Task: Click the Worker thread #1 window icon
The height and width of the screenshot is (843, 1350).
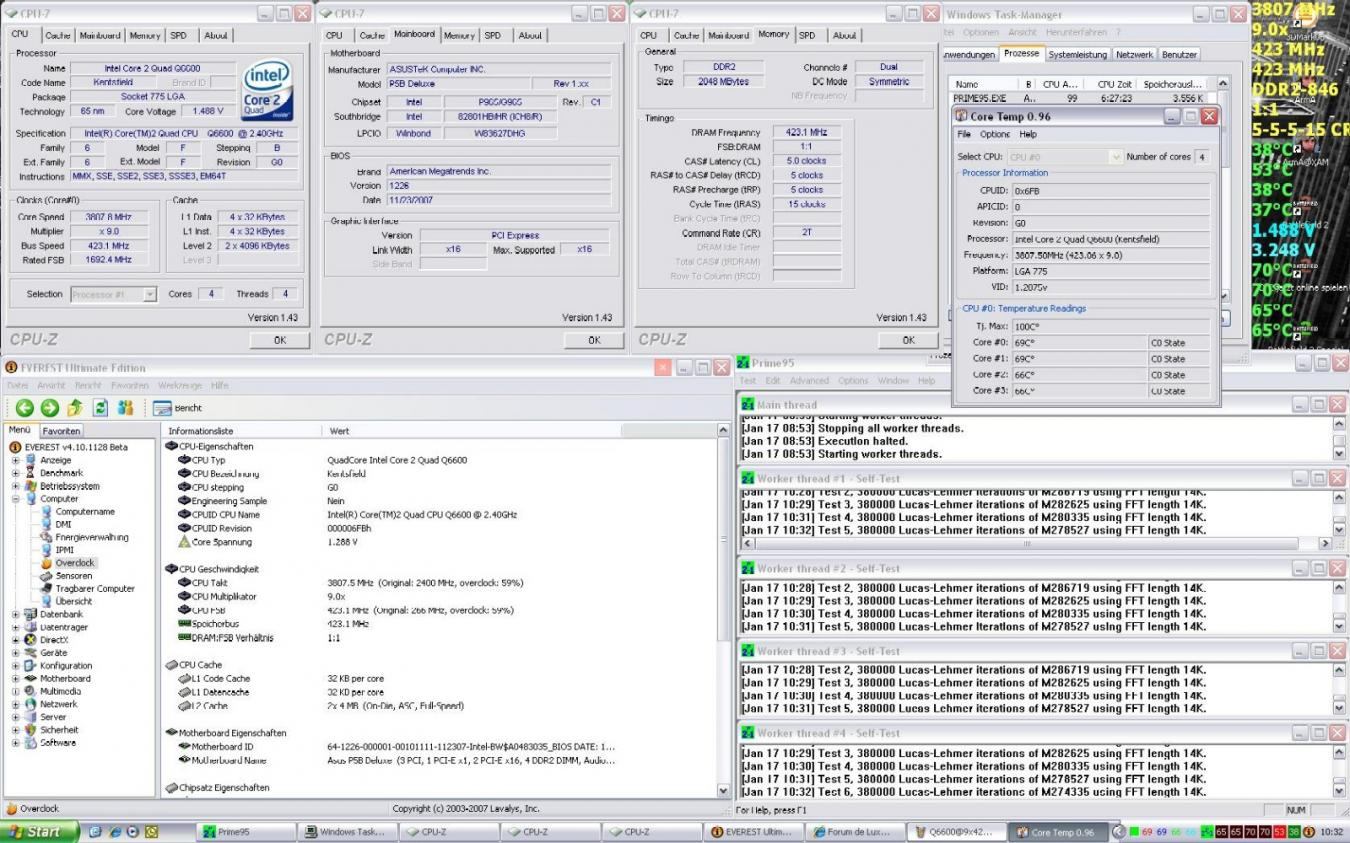Action: point(748,478)
